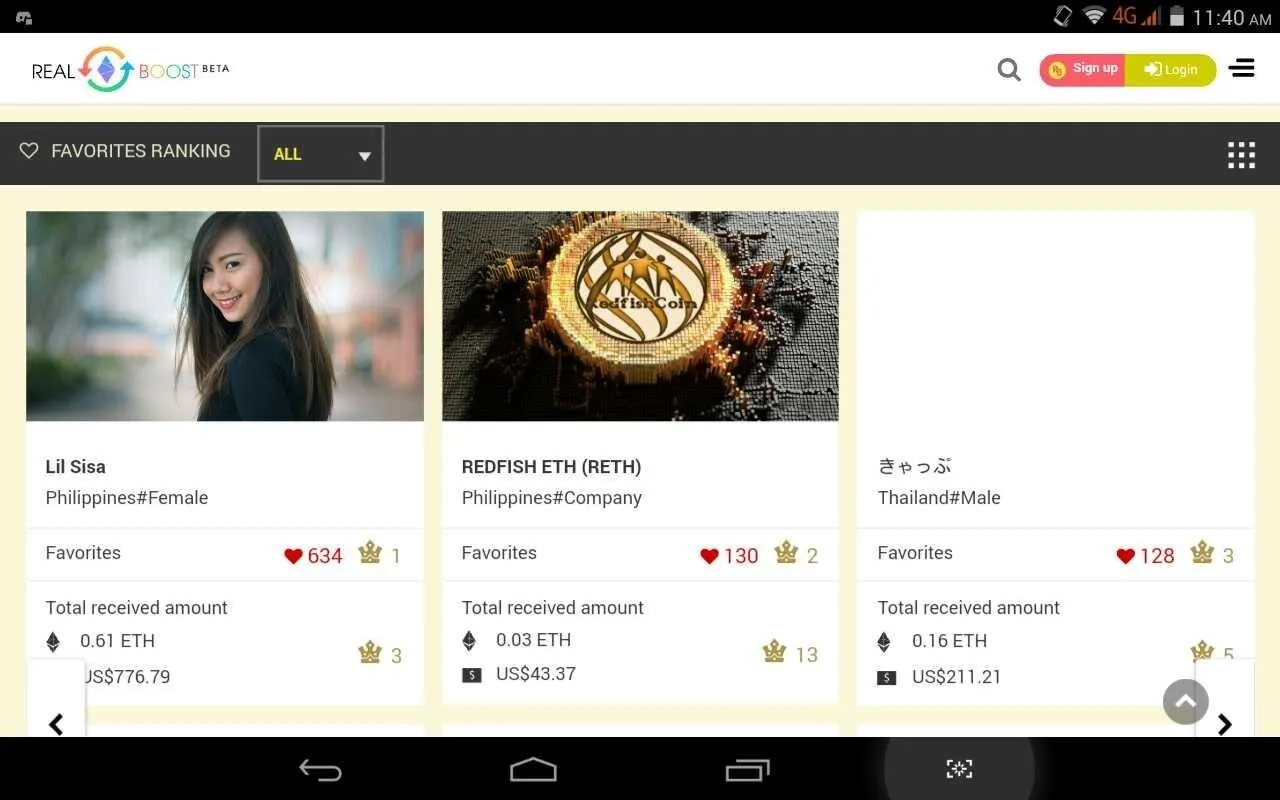Favorite Lil Sisa with the 634 heart
Screen dimensions: 1280x800
[x=293, y=556]
